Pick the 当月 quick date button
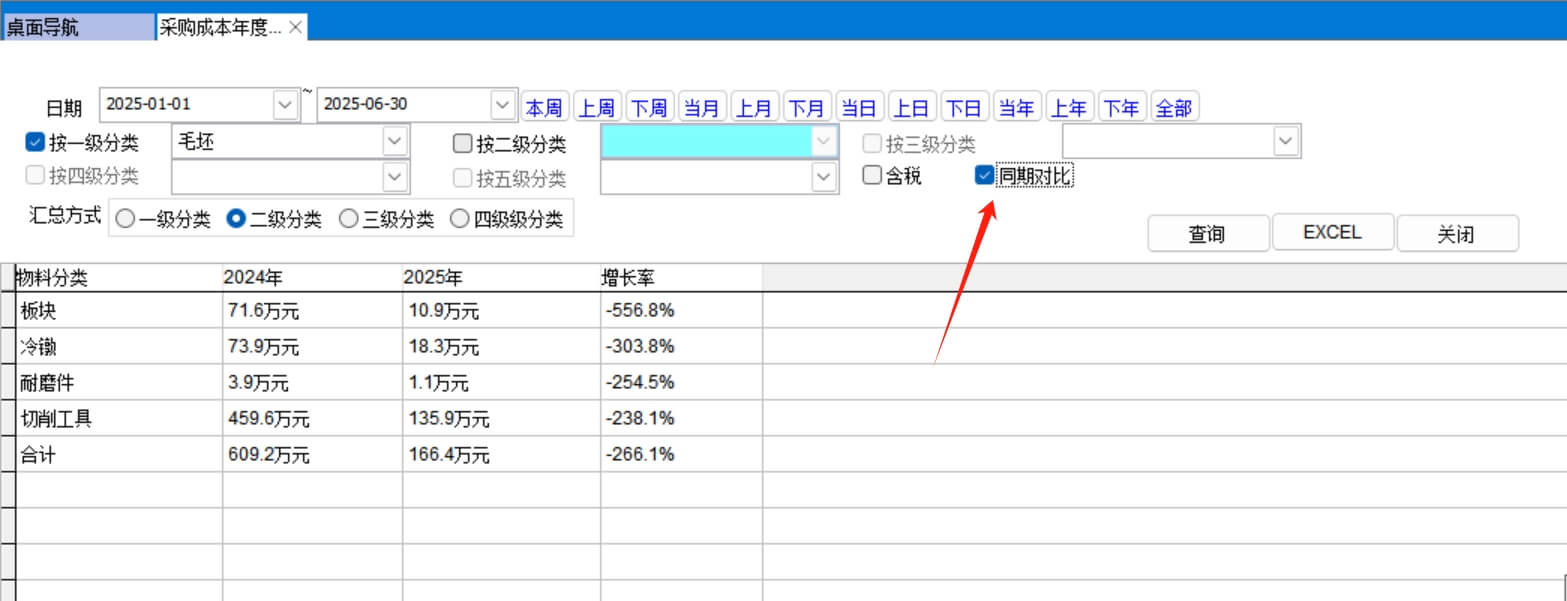The height and width of the screenshot is (601, 1567). tap(702, 108)
